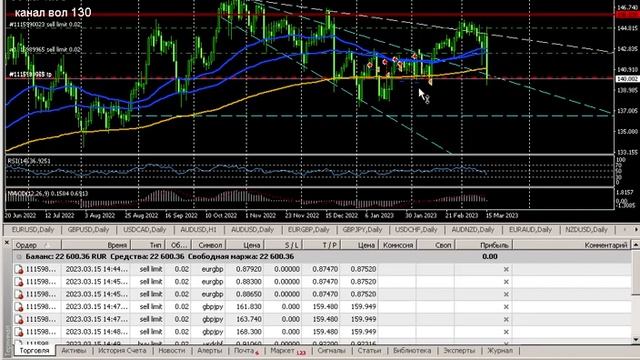The width and height of the screenshot is (640, 360).
Task: Switch to GBPJPY,Daily chart tab
Action: 362,230
